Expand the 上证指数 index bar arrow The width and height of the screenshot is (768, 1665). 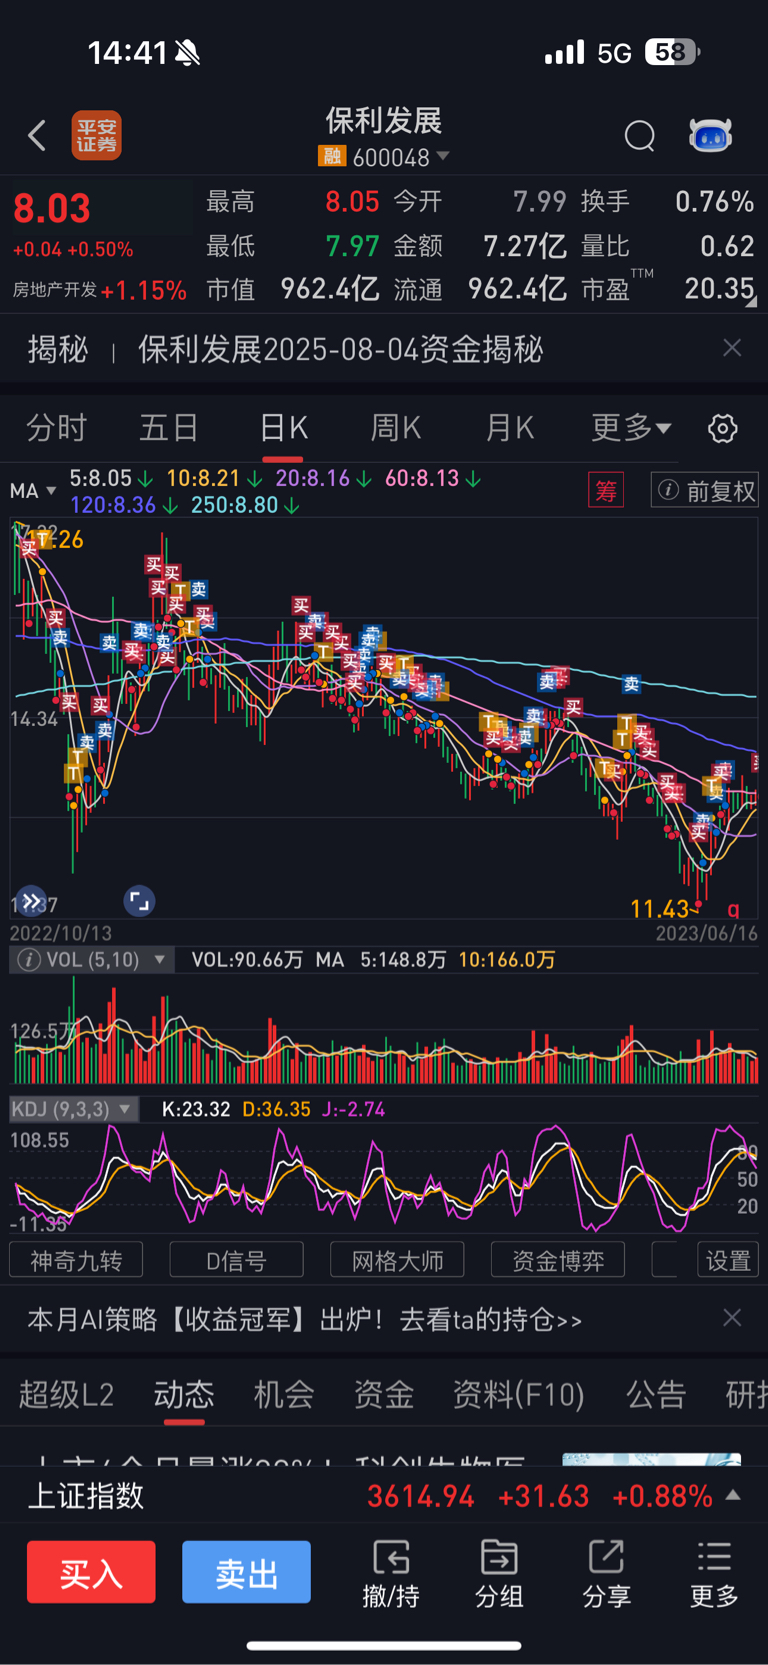click(x=733, y=1495)
